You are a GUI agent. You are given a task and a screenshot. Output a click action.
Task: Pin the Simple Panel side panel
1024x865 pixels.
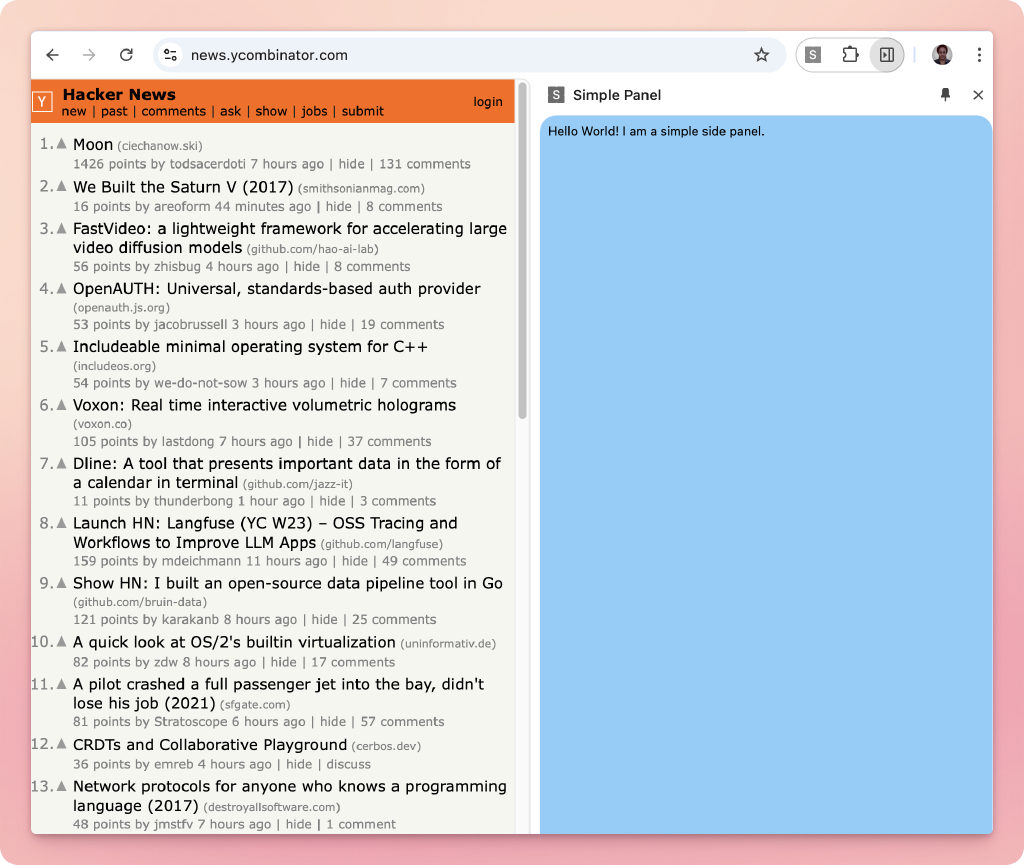[945, 95]
